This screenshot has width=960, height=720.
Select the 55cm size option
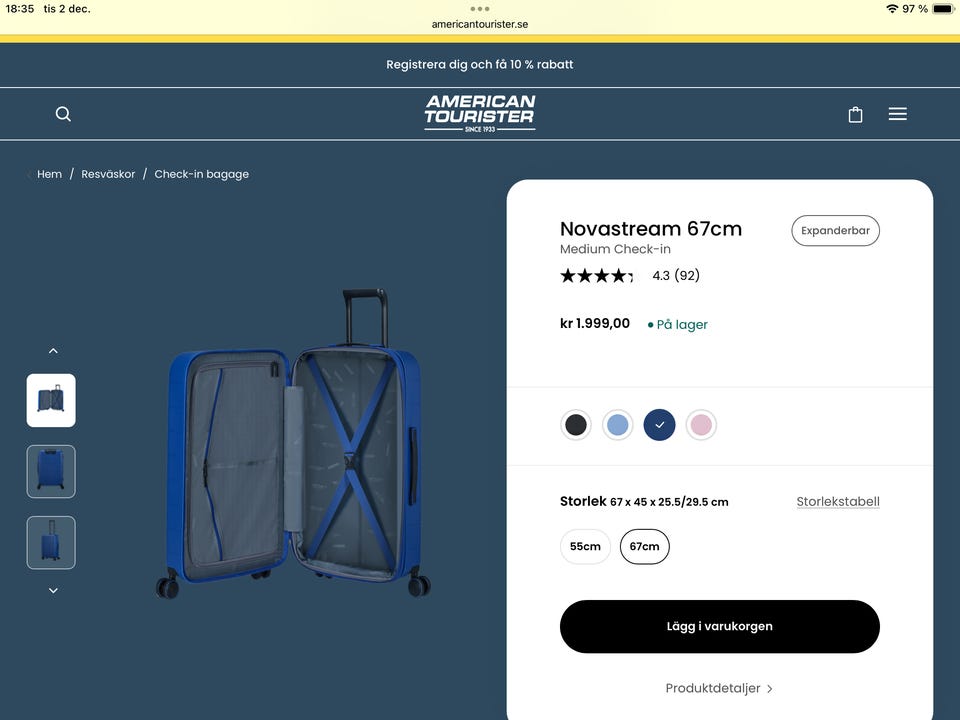585,547
